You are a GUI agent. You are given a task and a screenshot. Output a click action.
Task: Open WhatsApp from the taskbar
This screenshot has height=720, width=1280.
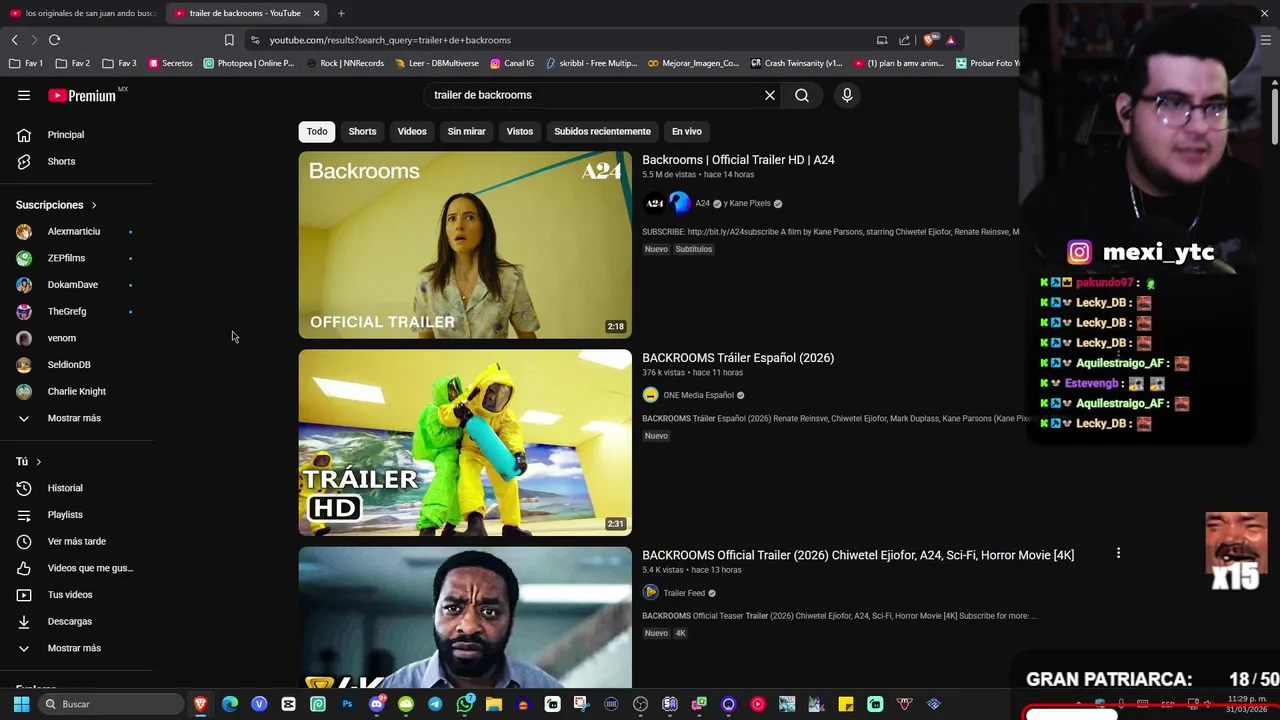(464, 704)
